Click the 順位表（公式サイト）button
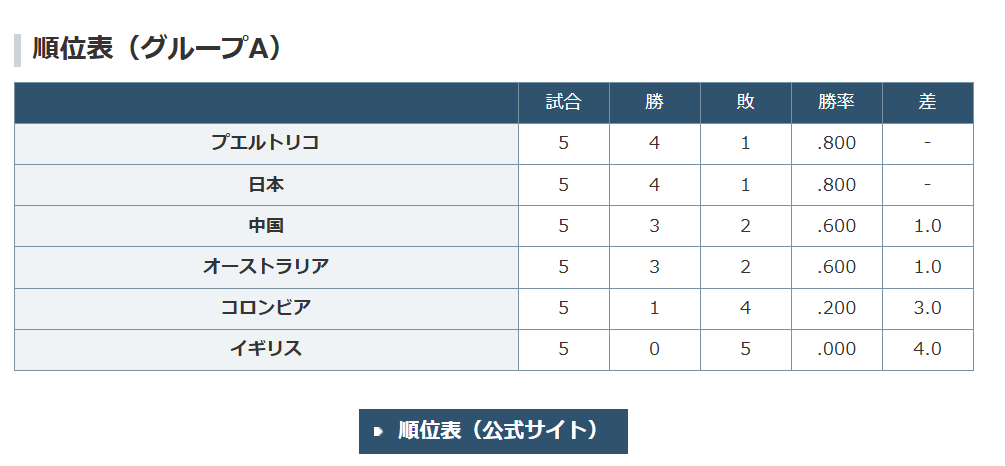The height and width of the screenshot is (466, 1005). 493,431
